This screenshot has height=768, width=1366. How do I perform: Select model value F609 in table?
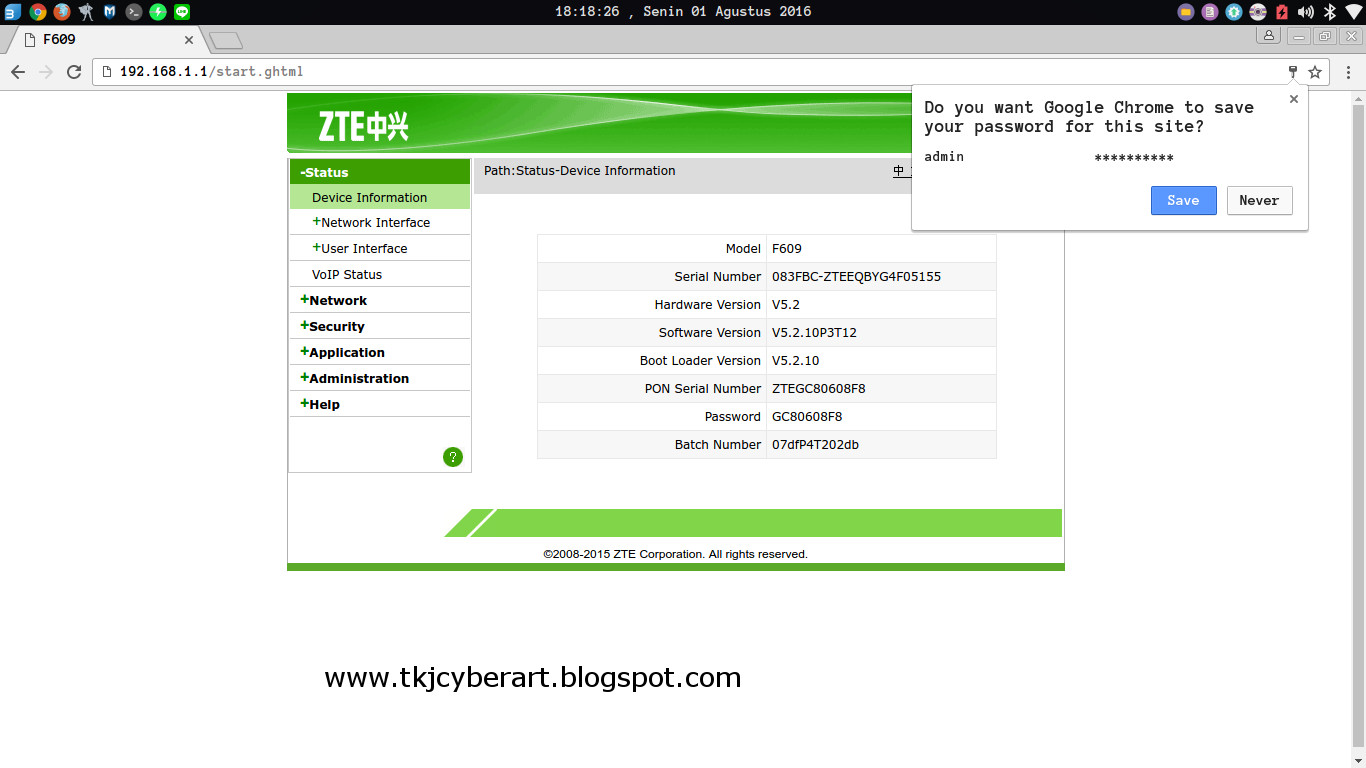pos(787,249)
